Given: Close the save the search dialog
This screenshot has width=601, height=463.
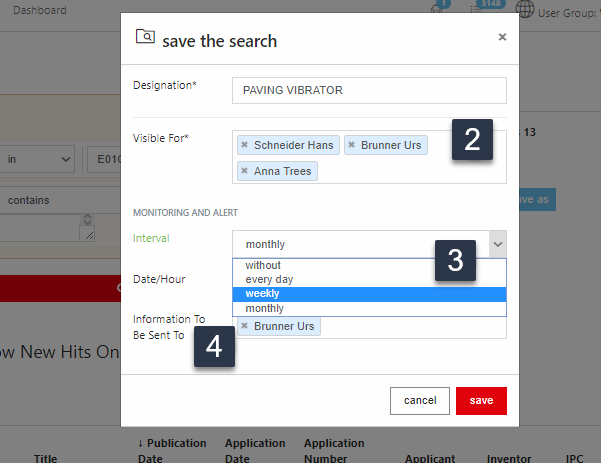Looking at the screenshot, I should click(502, 37).
